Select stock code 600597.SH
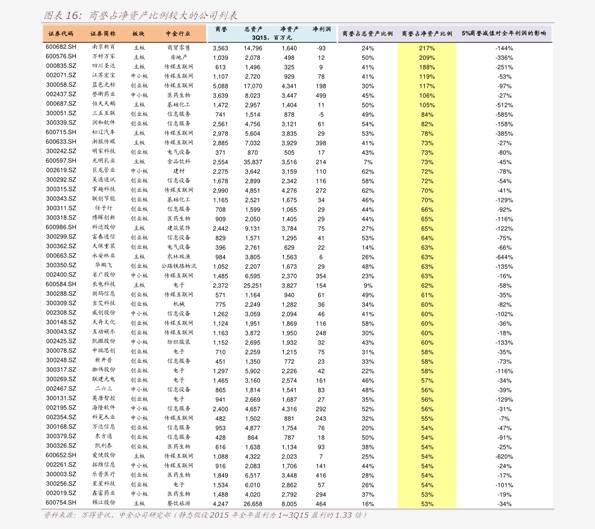 (x=61, y=161)
